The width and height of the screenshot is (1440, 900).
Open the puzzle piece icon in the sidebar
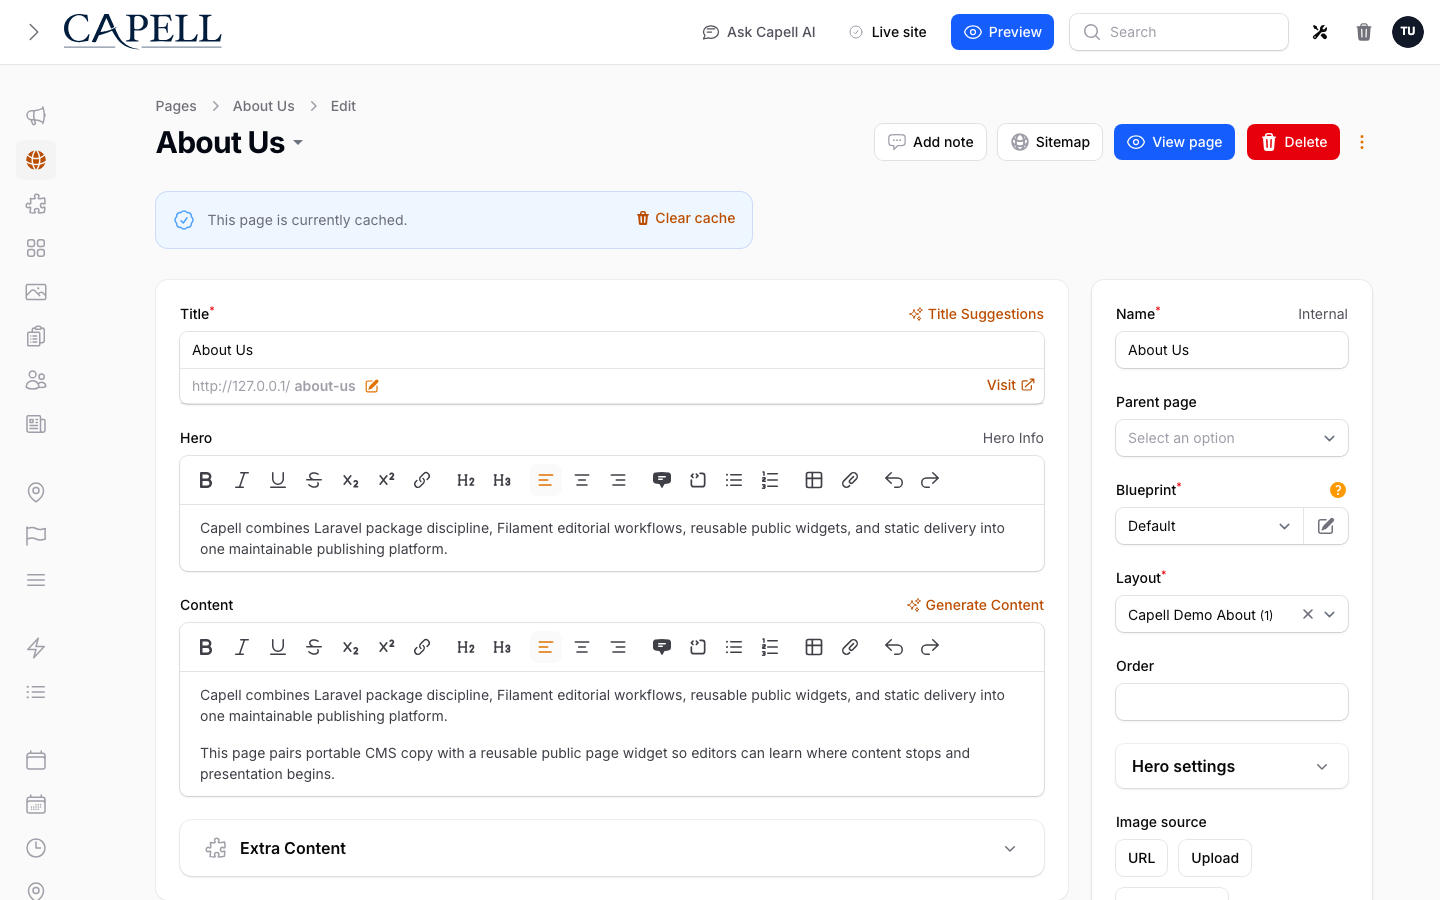(36, 204)
